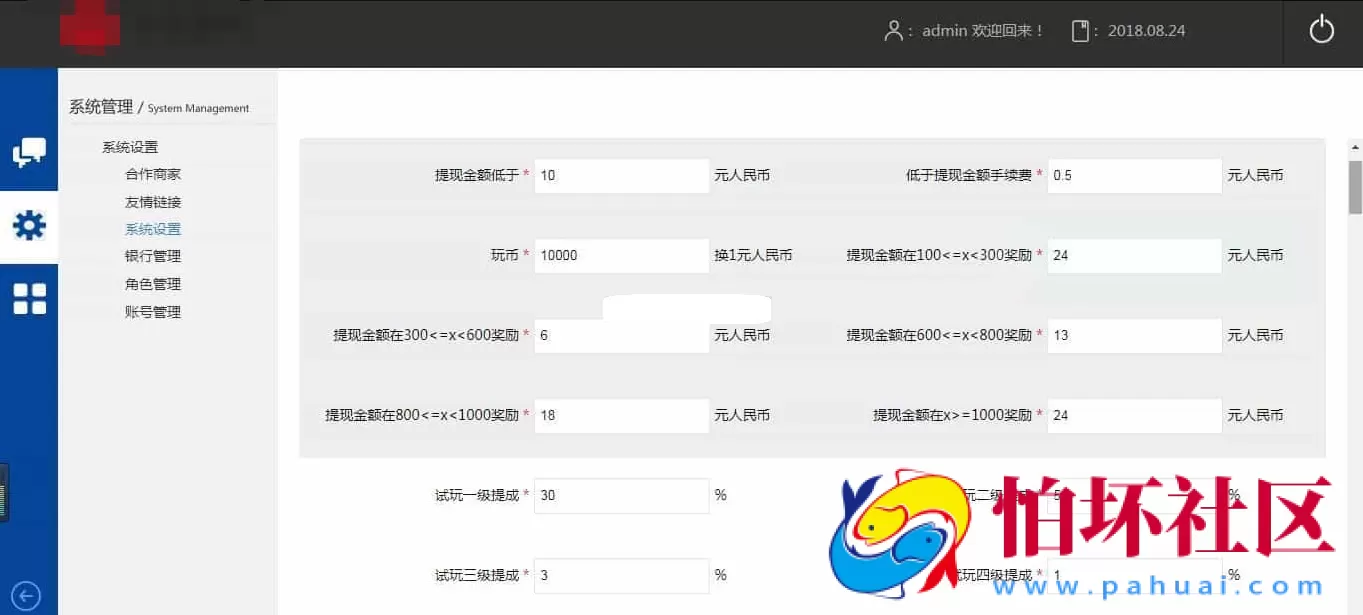Open 合作商家 in the sidebar menu
This screenshot has width=1363, height=615.
(x=153, y=173)
